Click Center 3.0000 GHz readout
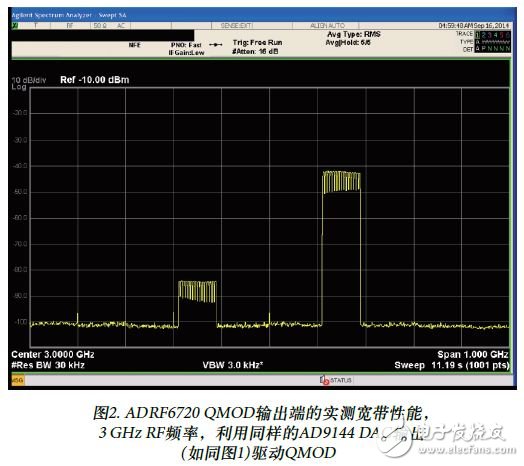This screenshot has width=524, height=466. tap(53, 355)
